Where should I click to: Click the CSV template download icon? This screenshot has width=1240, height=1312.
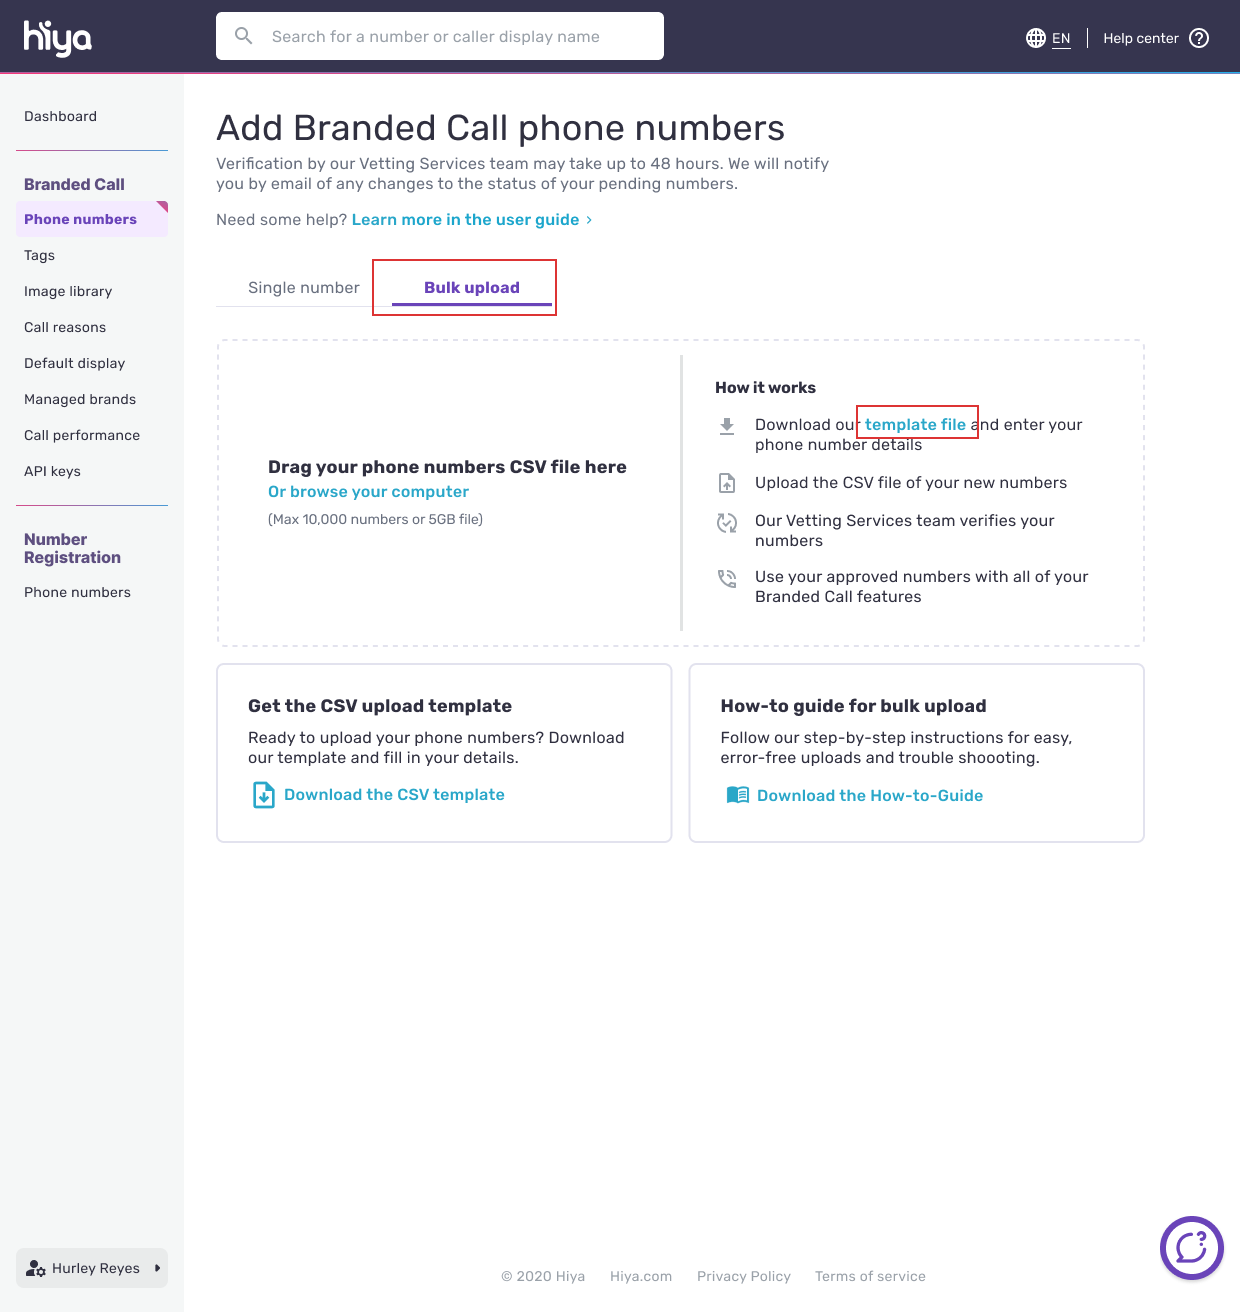(x=263, y=795)
